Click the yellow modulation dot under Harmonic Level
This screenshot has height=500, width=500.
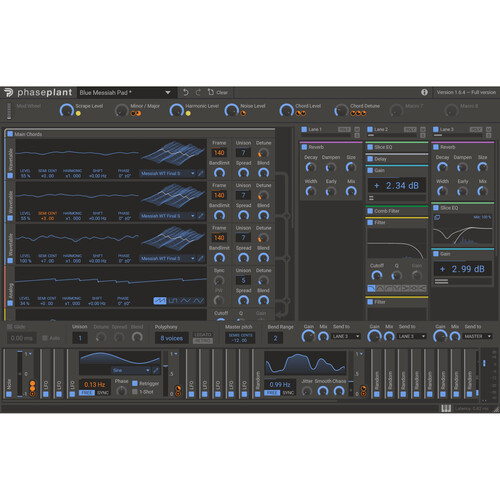coord(188,113)
